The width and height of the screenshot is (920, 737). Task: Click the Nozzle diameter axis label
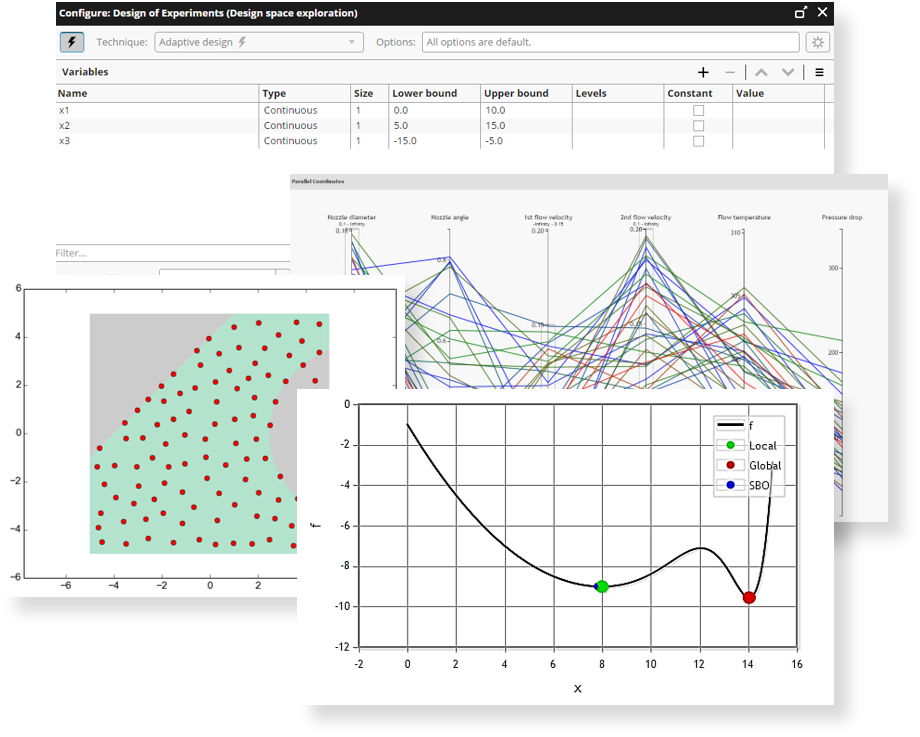351,217
